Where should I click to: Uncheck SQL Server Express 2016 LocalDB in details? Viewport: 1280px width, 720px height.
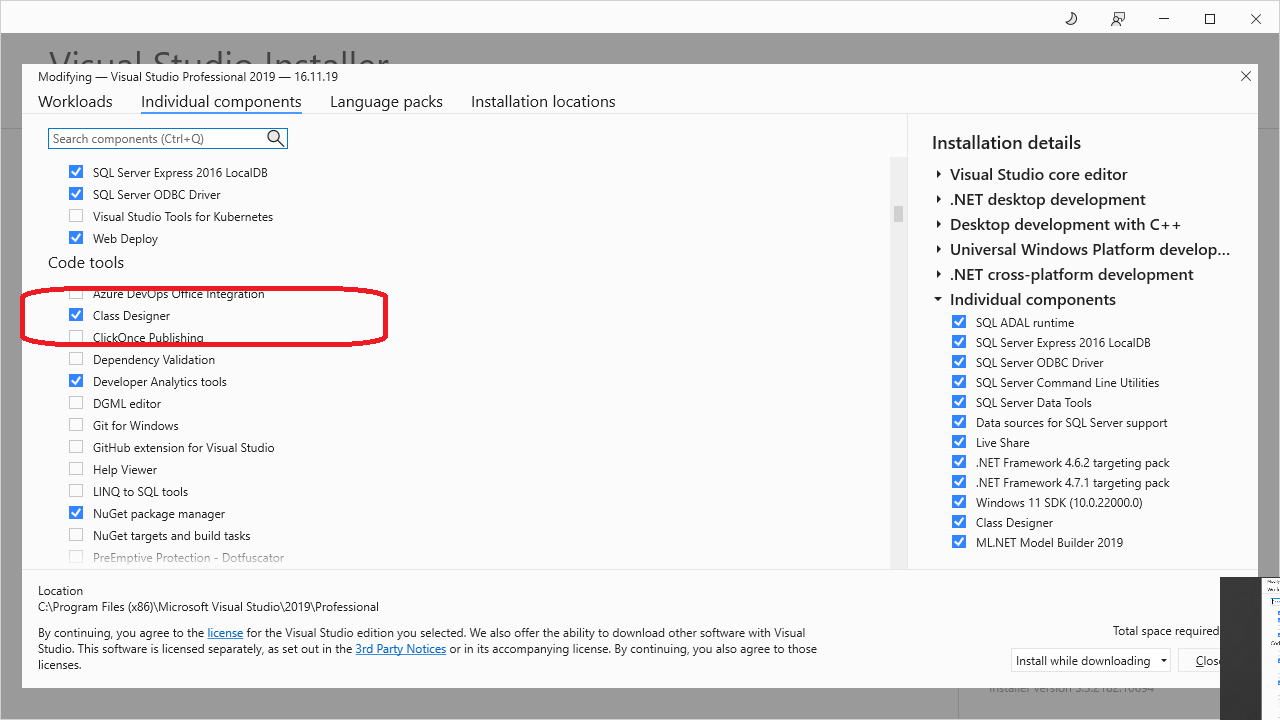pyautogui.click(x=959, y=342)
